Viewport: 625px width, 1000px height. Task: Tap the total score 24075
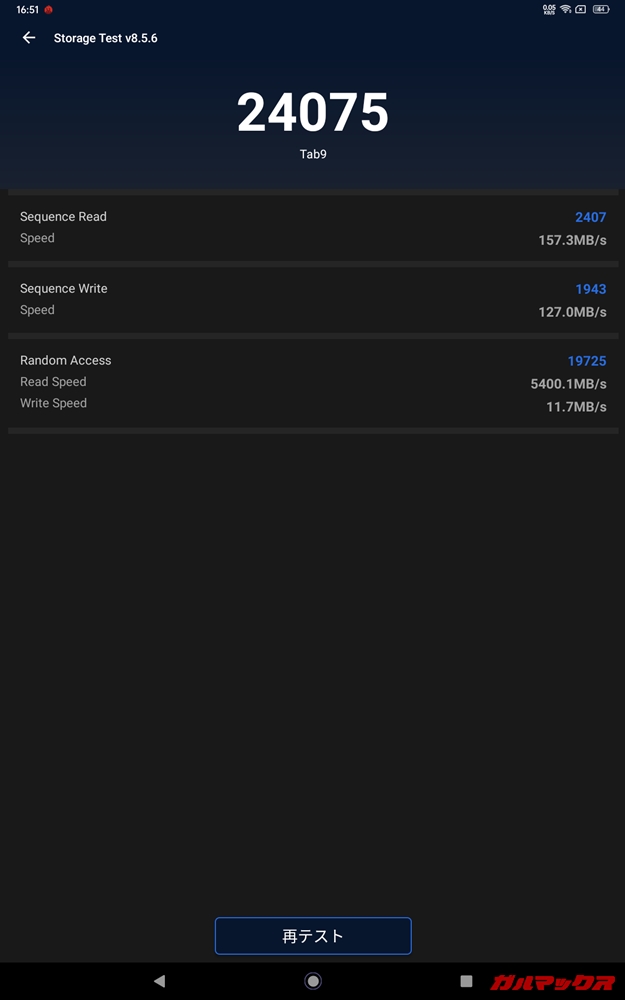(313, 113)
